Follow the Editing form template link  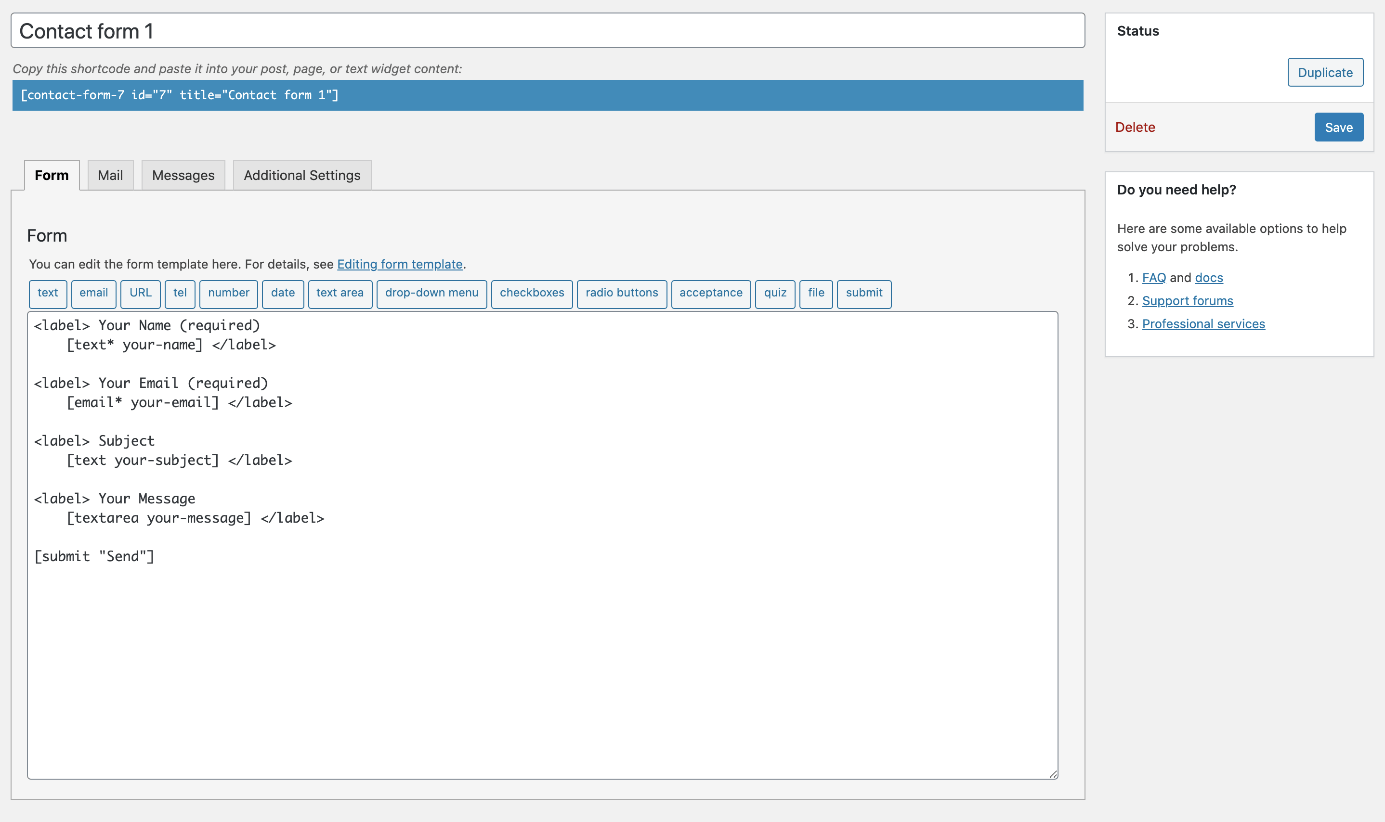click(x=400, y=265)
